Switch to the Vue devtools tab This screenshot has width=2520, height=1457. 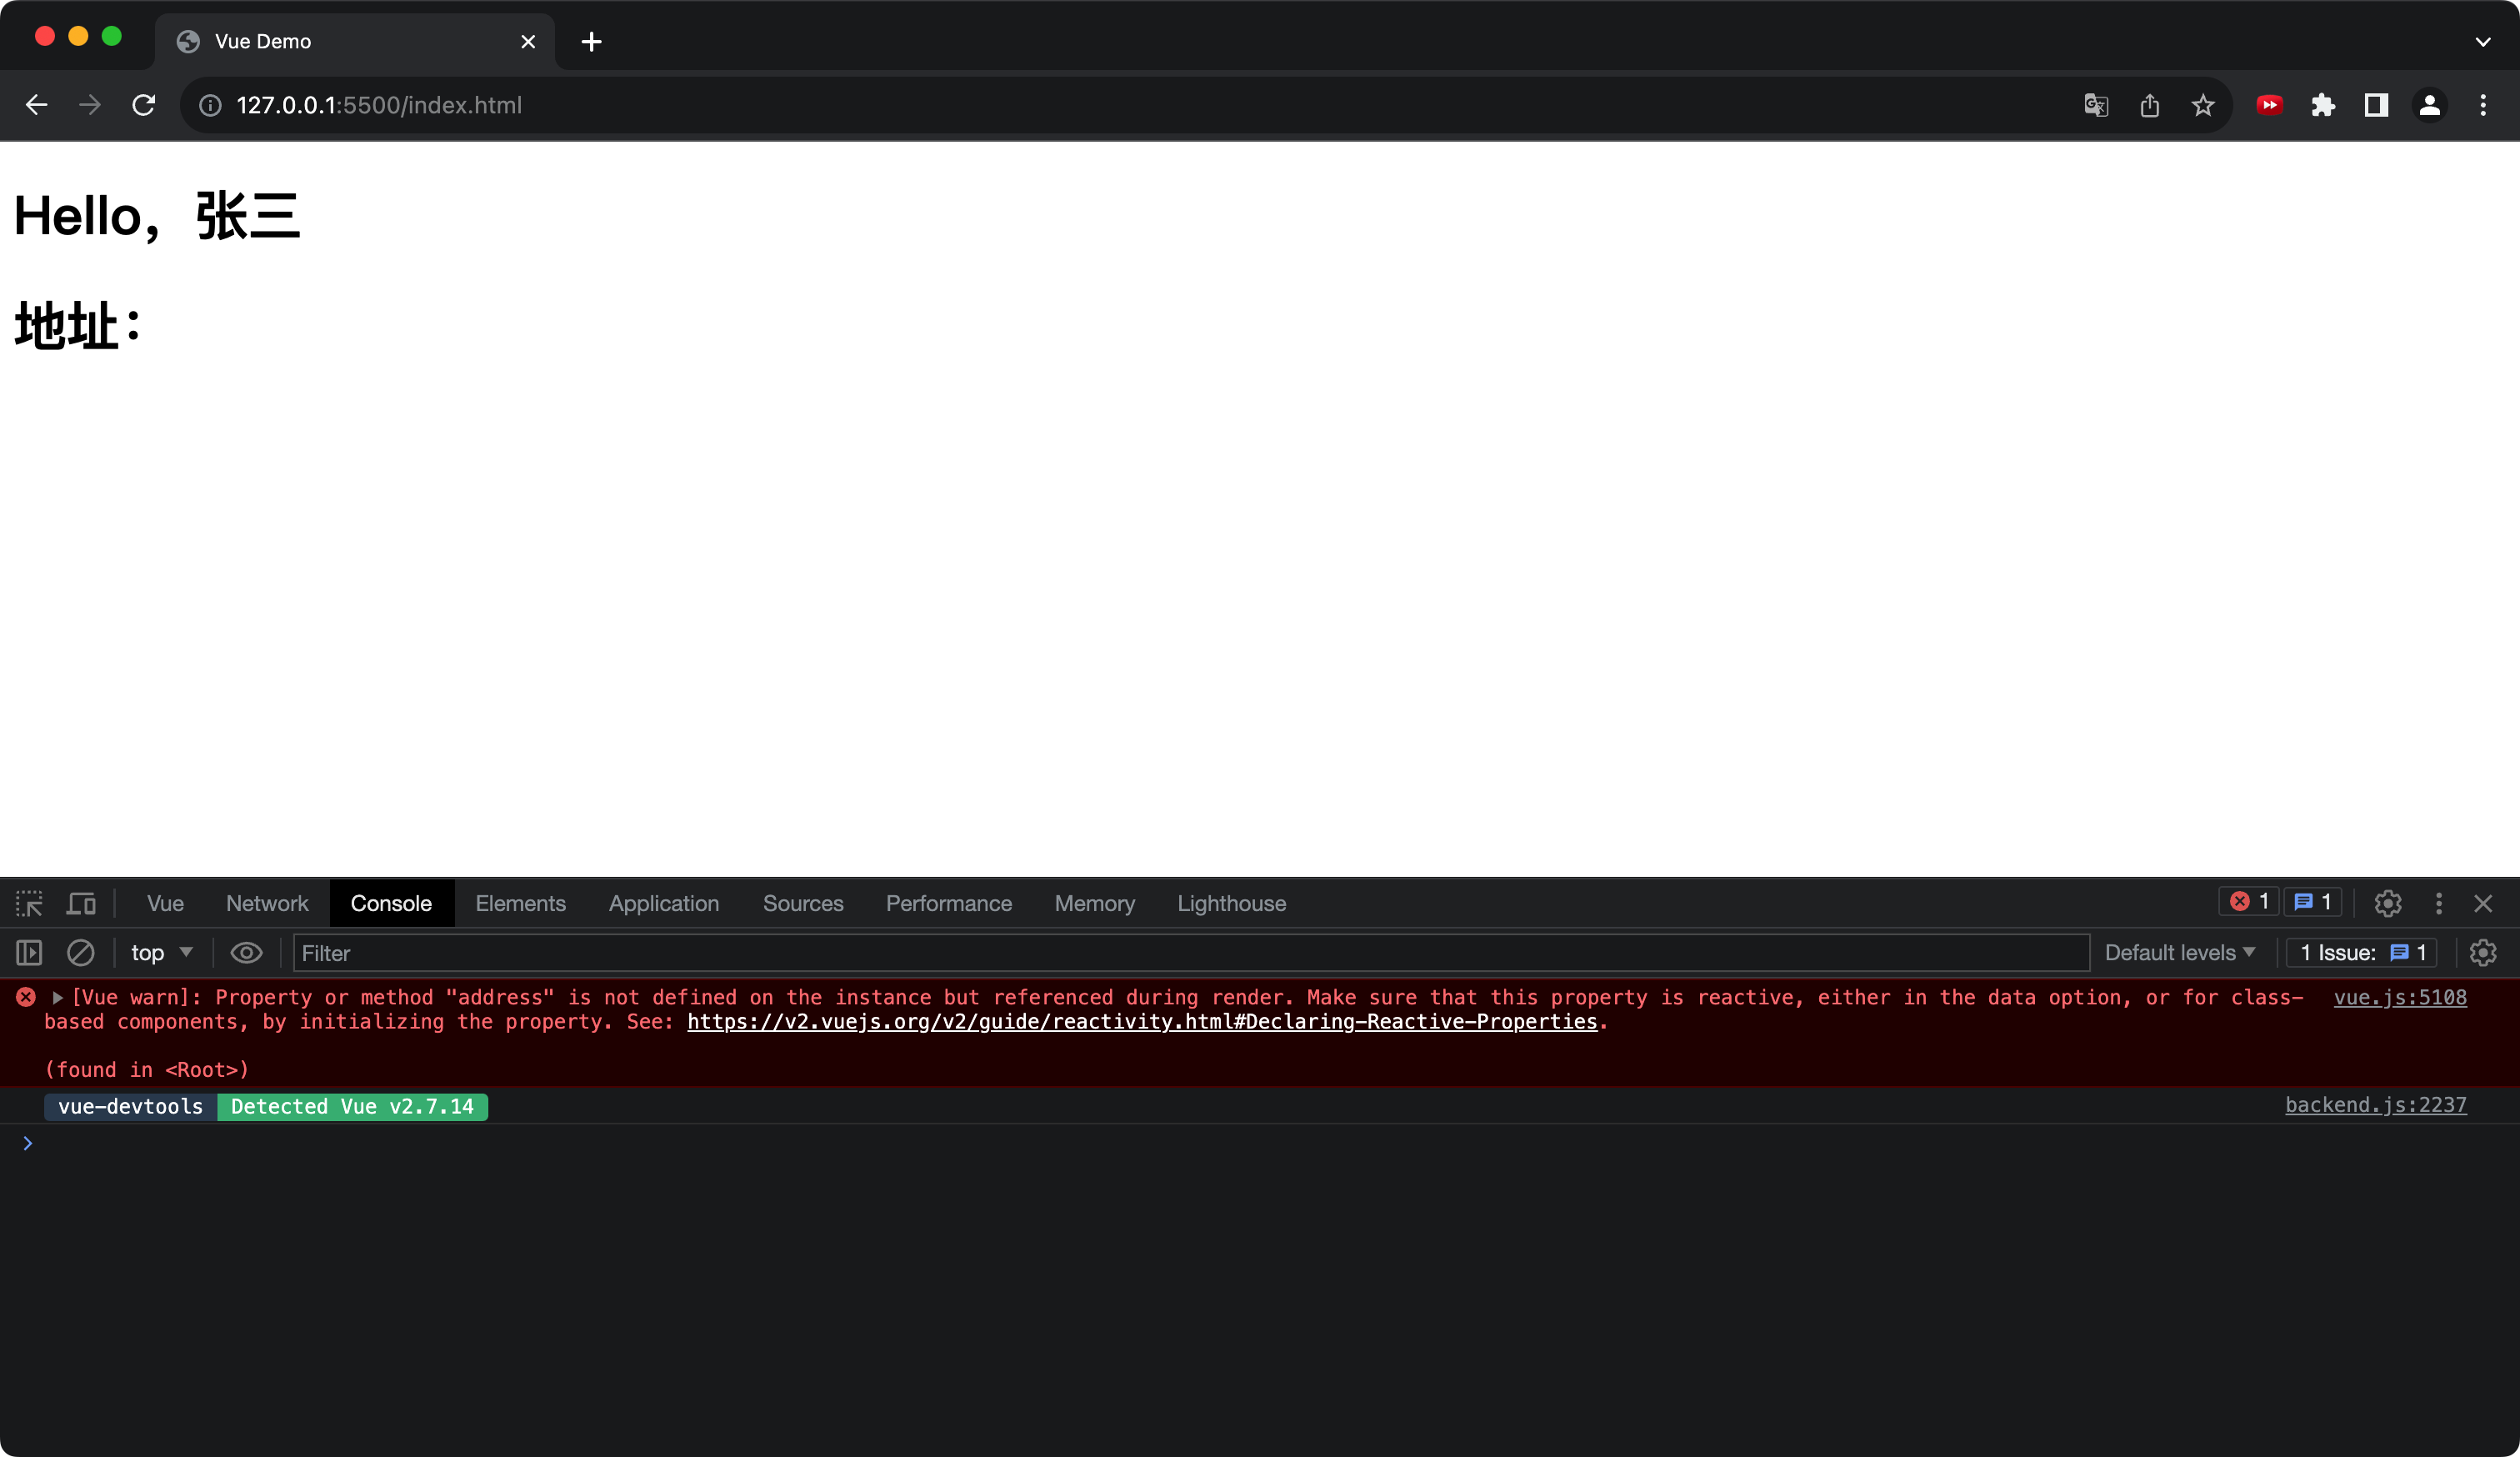click(165, 904)
